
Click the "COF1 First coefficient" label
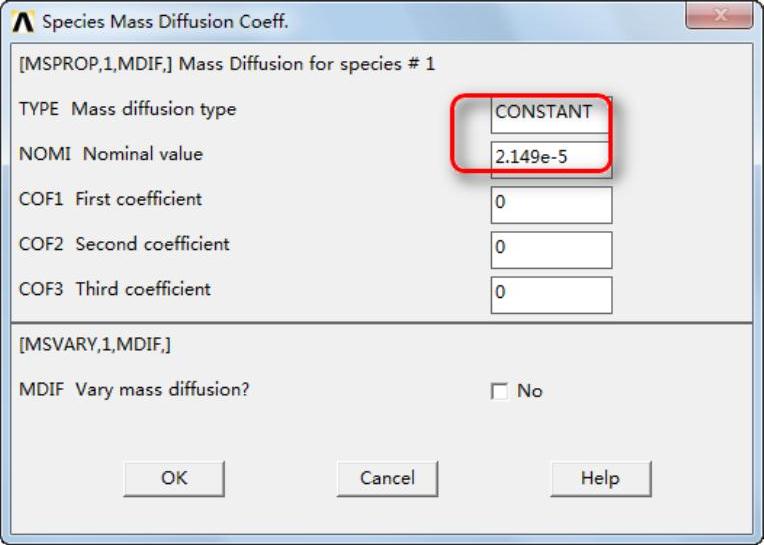pyautogui.click(x=110, y=199)
